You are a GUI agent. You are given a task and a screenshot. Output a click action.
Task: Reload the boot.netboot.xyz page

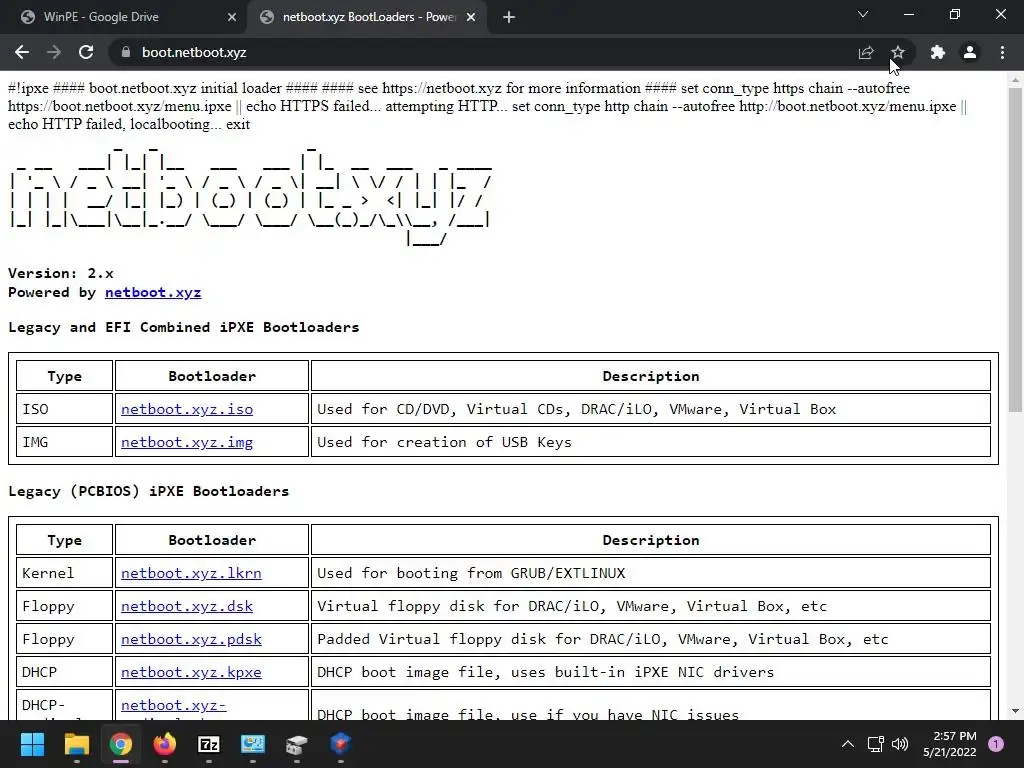[x=86, y=52]
